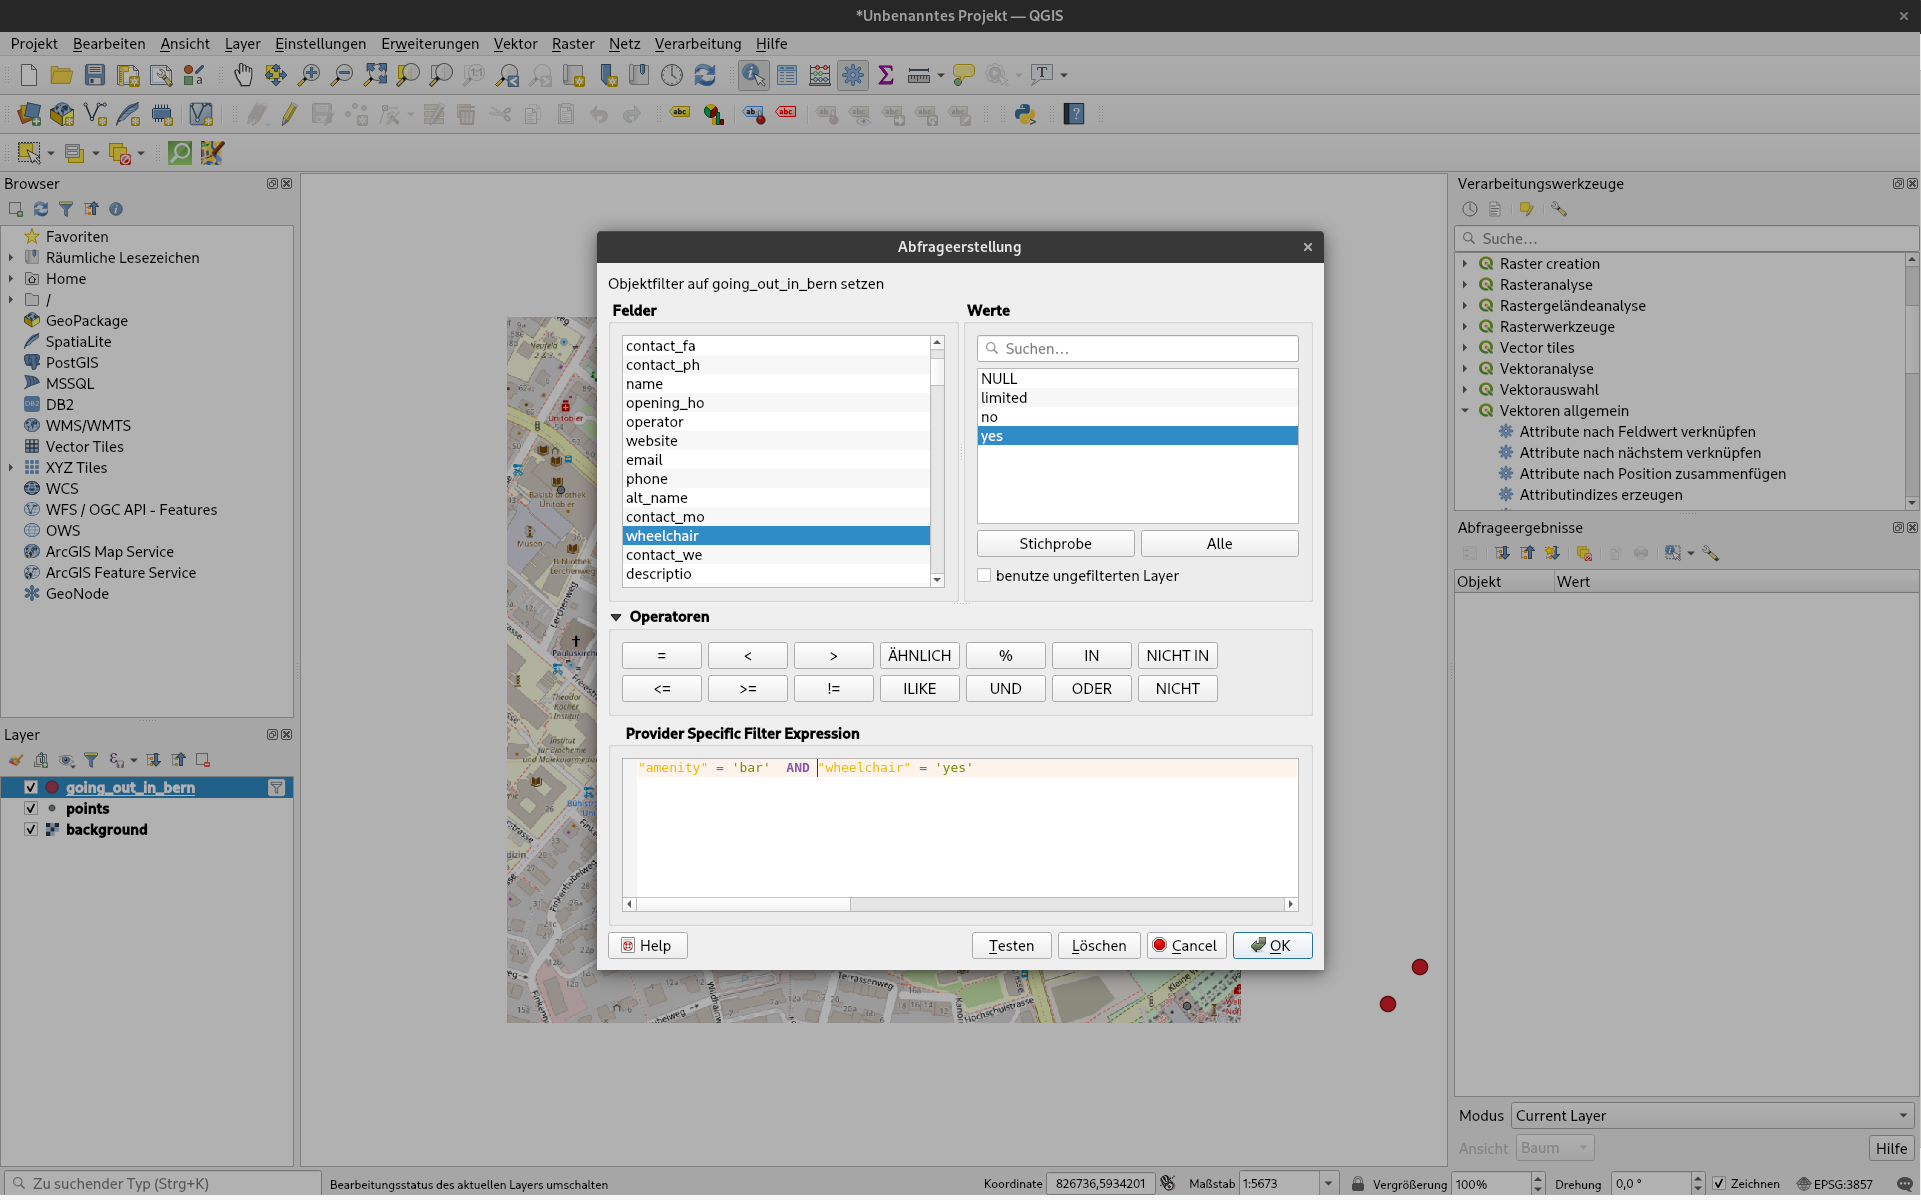This screenshot has height=1200, width=1921.
Task: Open the attribute table toolbar icon
Action: 787,75
